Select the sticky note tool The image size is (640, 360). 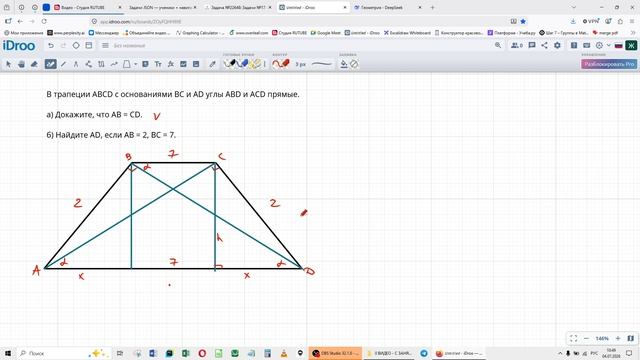tap(145, 64)
